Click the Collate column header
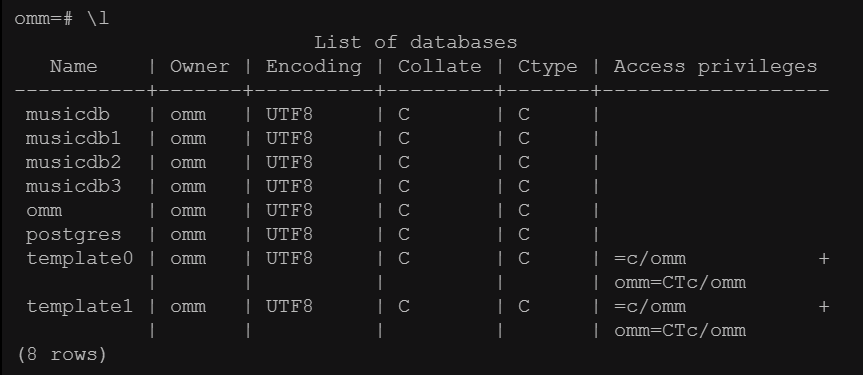The width and height of the screenshot is (863, 375). [440, 67]
